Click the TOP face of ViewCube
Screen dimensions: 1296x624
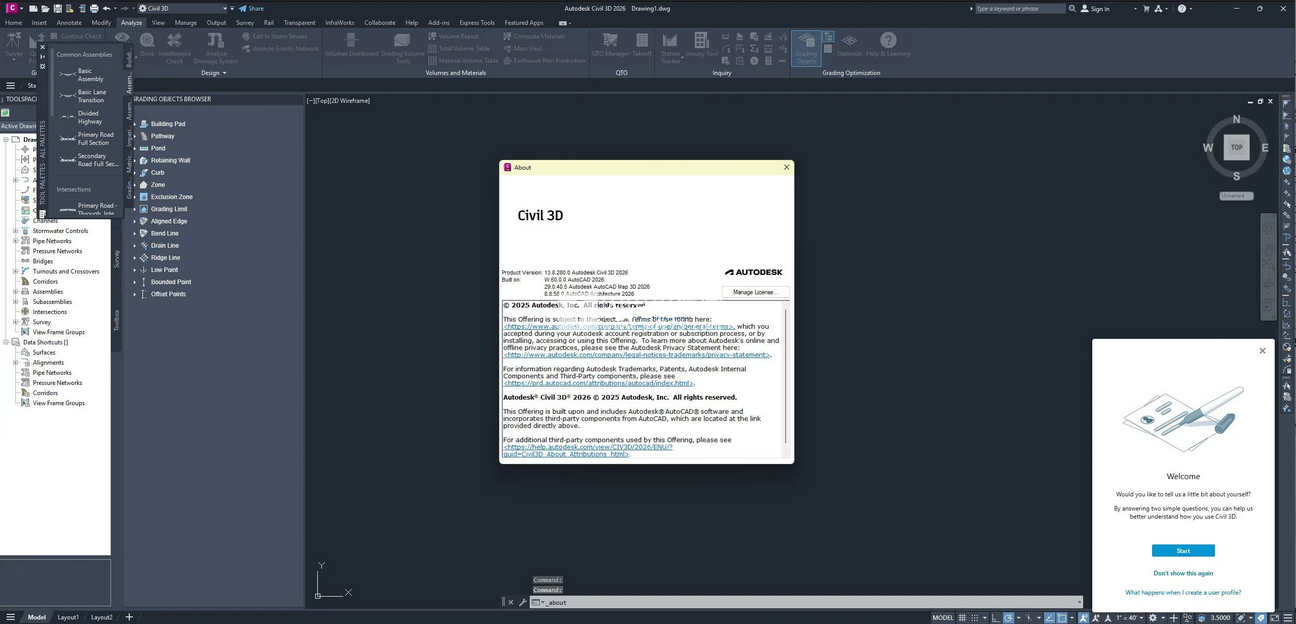[1236, 147]
